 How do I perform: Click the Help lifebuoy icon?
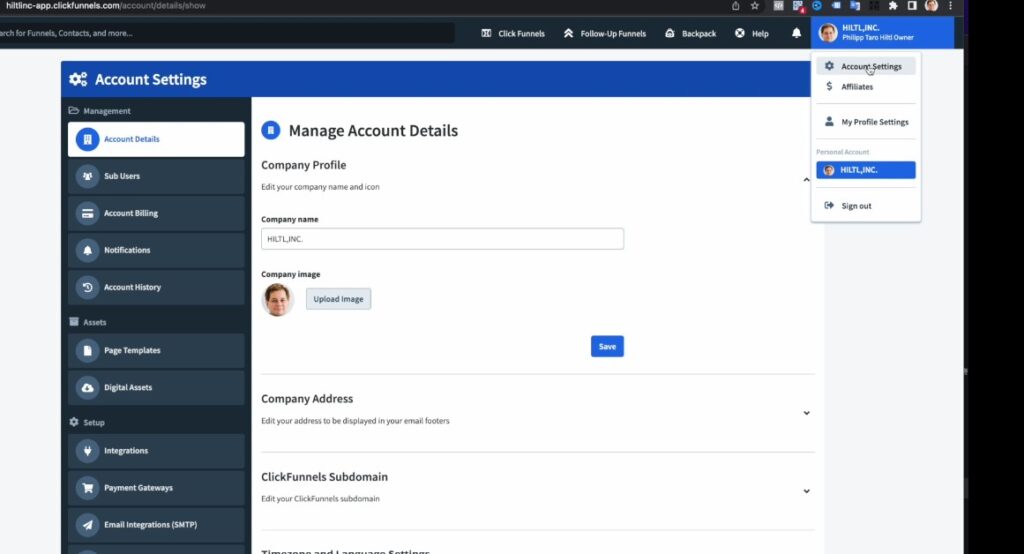click(x=739, y=33)
